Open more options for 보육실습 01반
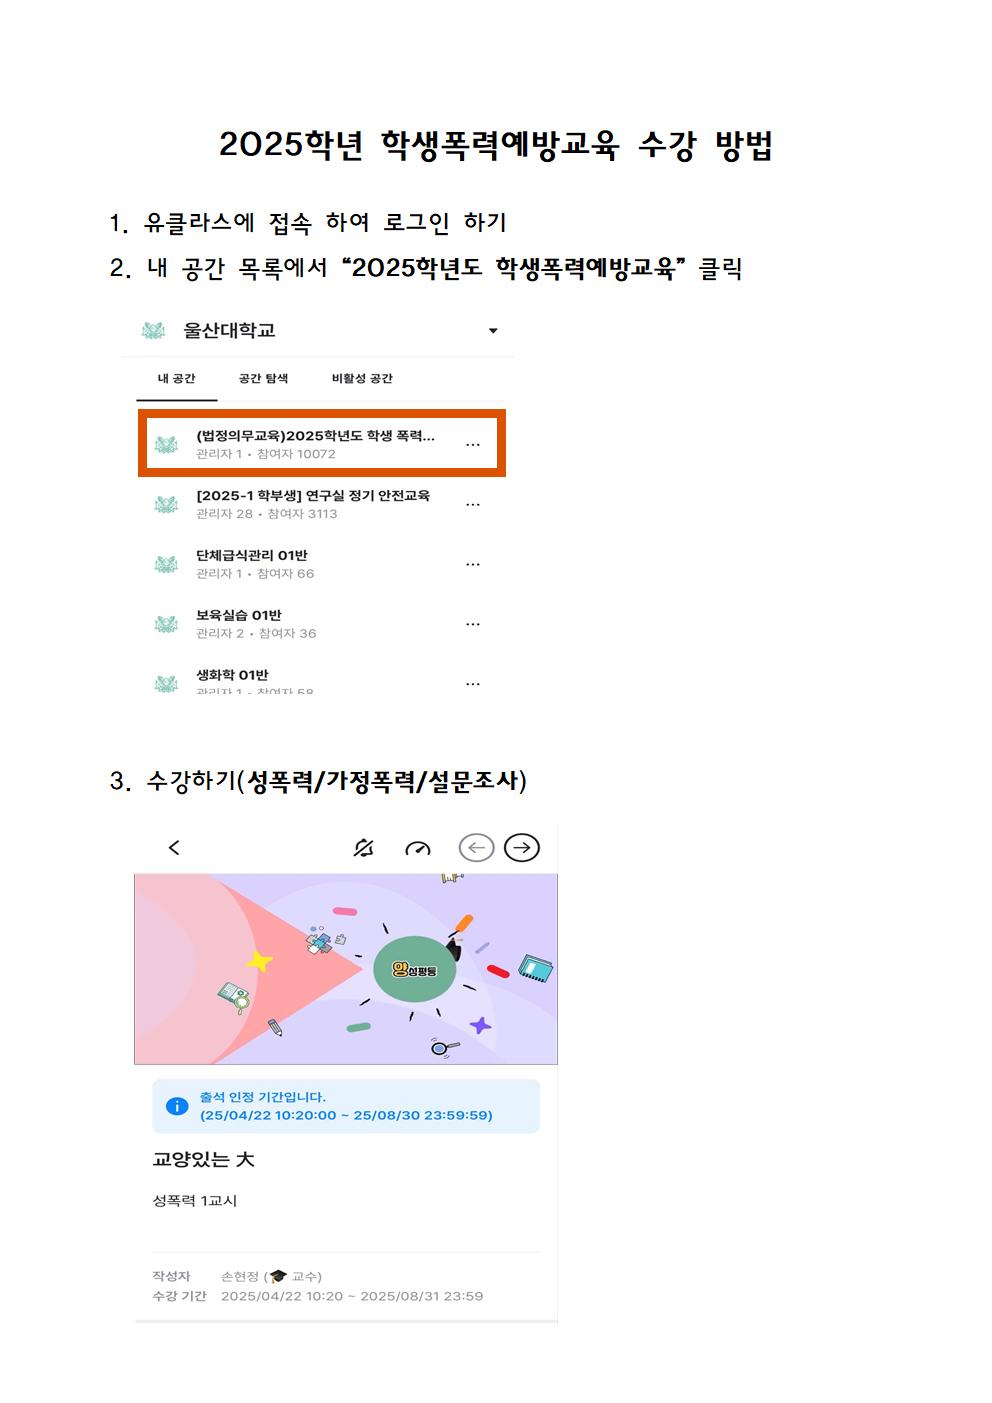Image resolution: width=992 pixels, height=1403 pixels. tap(473, 624)
